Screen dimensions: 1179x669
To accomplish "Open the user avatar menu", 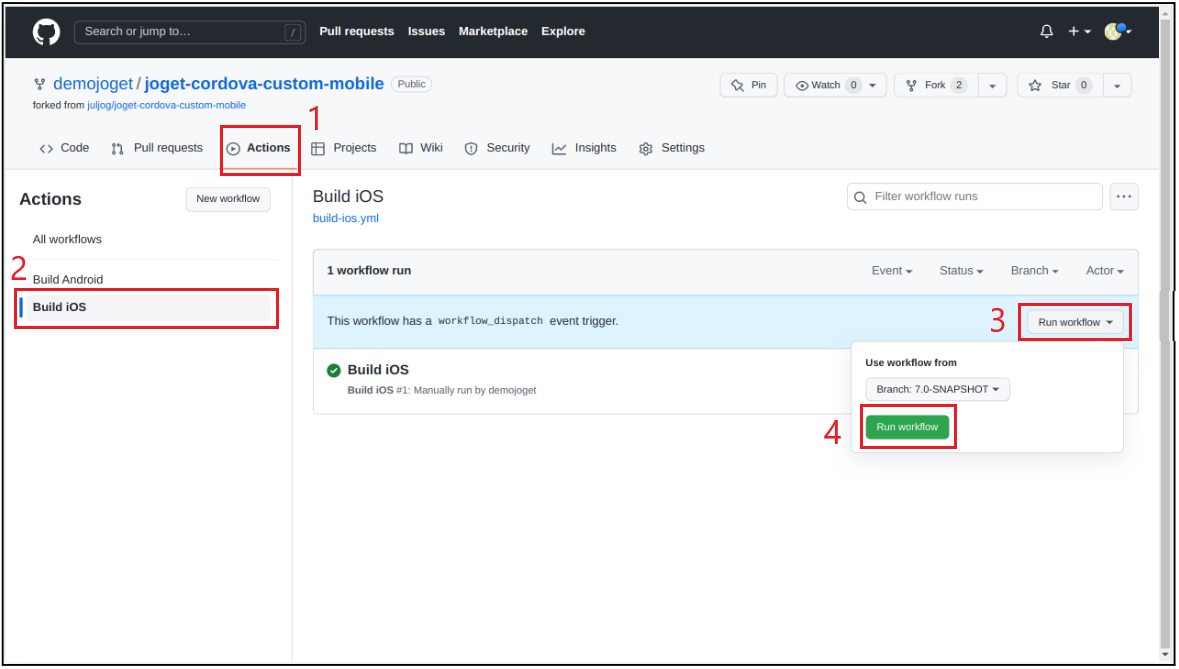I will [1117, 32].
